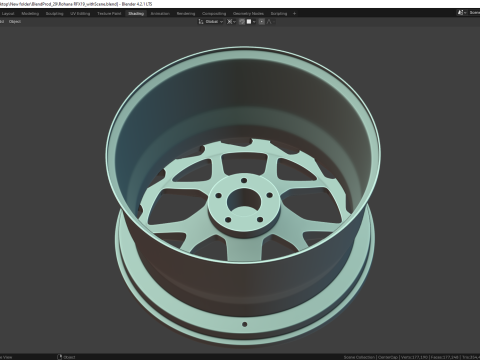Open the Object menu in viewport header
This screenshot has width=480, height=360.
pos(15,22)
